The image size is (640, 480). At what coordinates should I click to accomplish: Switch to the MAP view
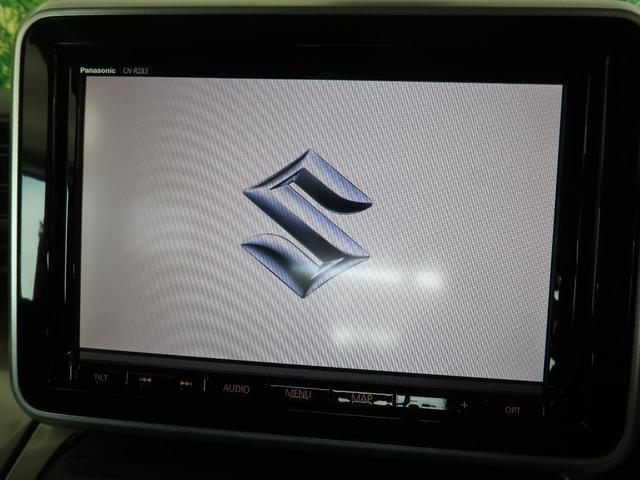[362, 398]
